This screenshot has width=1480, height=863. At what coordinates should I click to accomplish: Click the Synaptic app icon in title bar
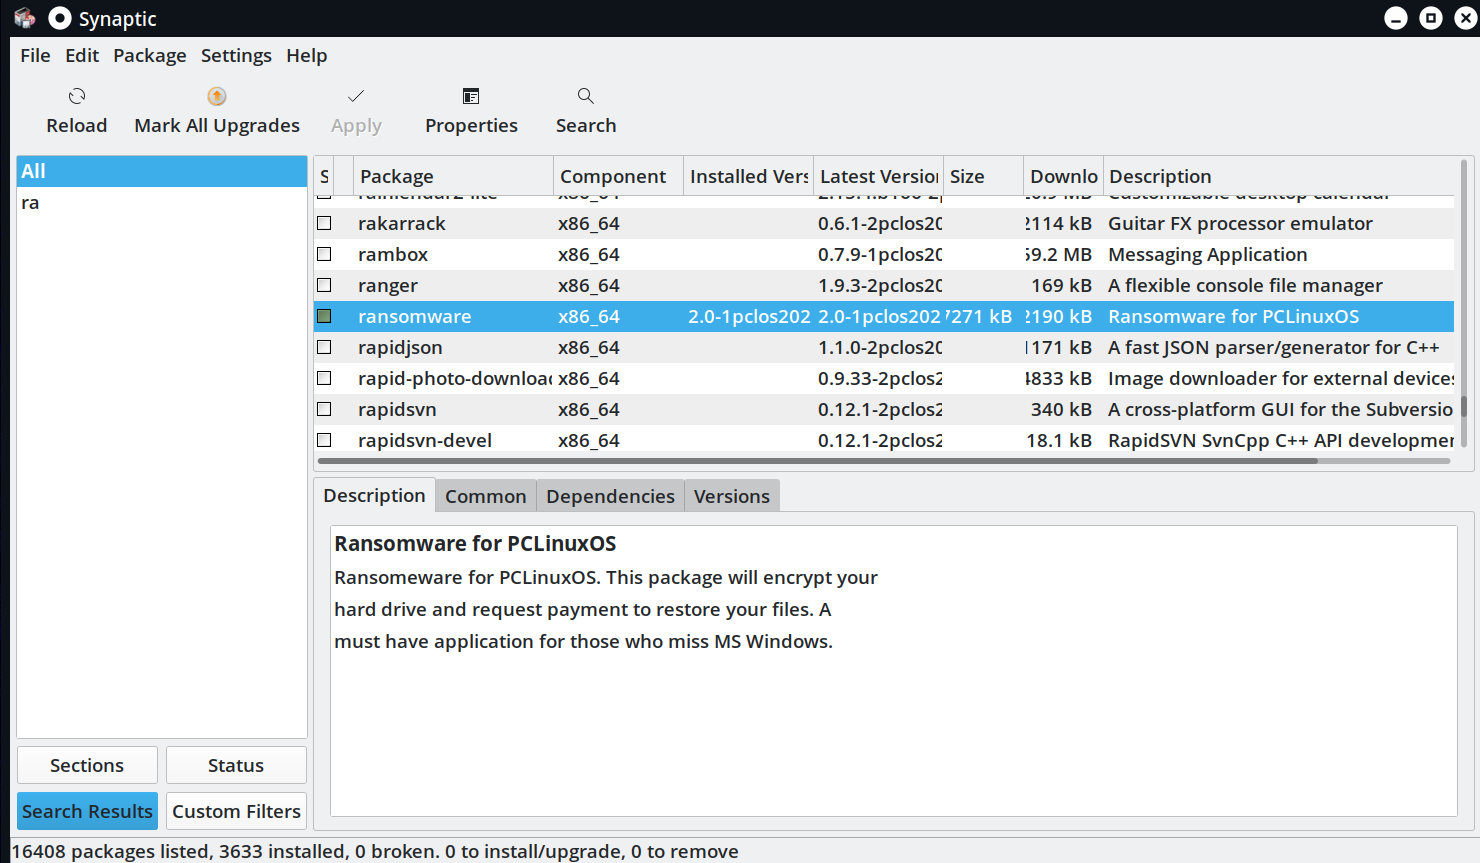[x=25, y=18]
